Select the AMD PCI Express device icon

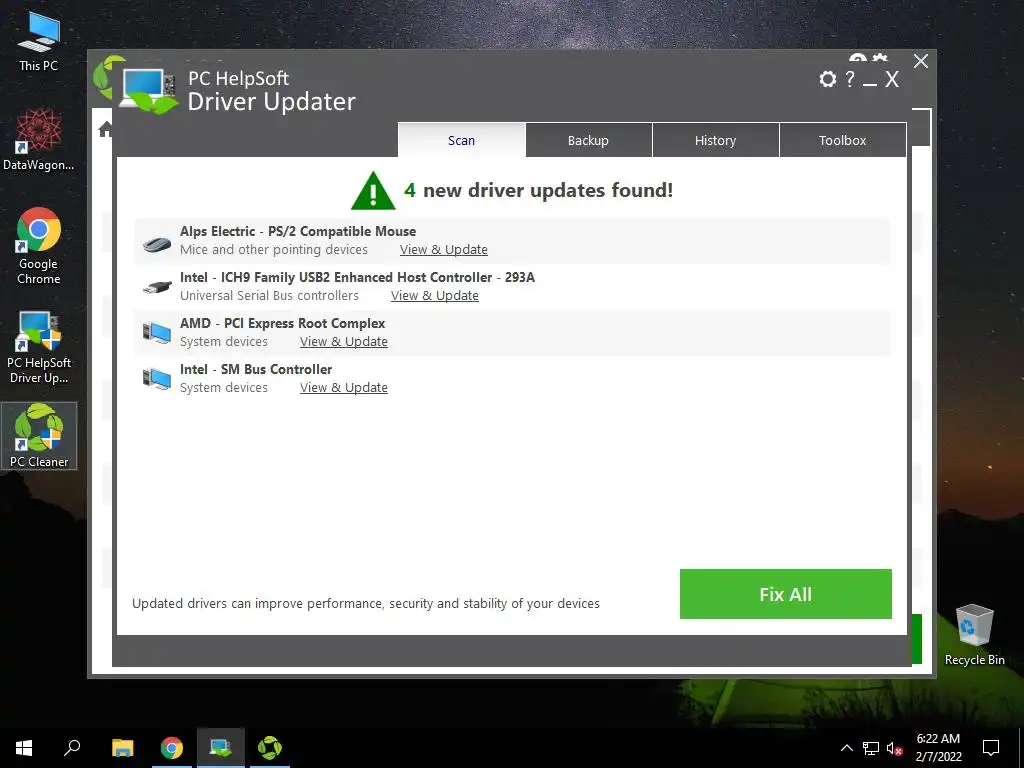[x=157, y=332]
